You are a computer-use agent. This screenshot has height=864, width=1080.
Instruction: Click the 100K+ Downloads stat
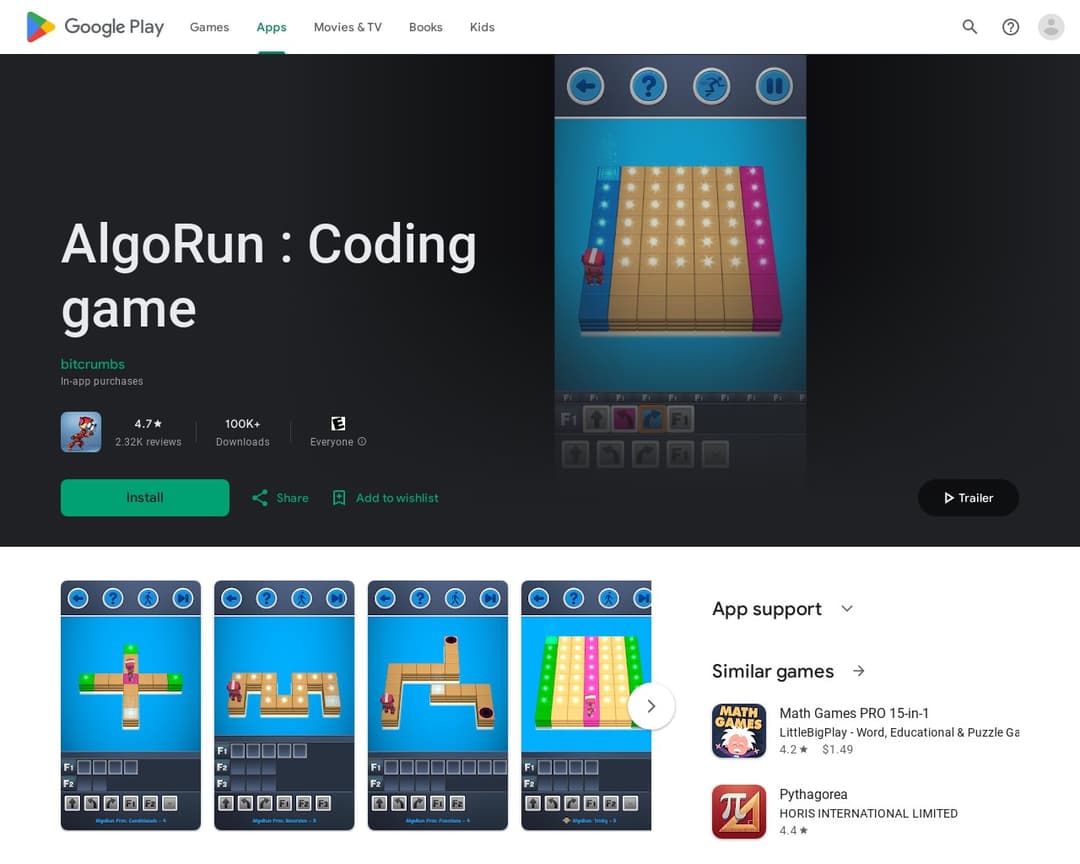(242, 432)
